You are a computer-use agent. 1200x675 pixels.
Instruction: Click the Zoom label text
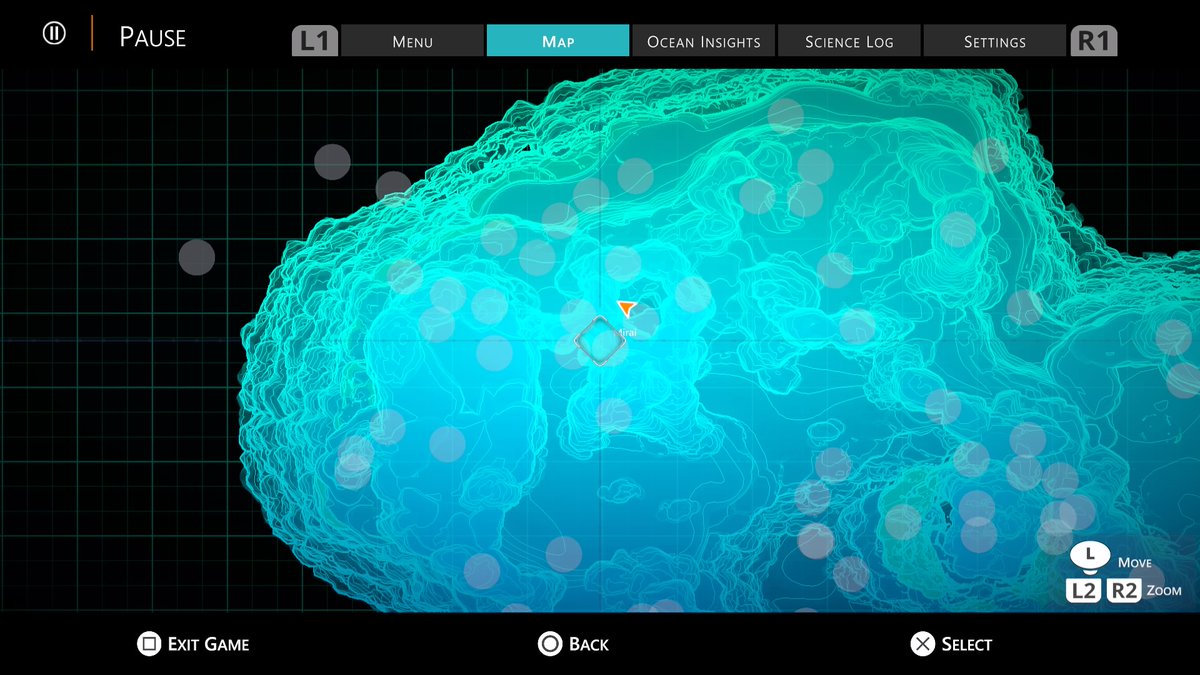(1164, 591)
